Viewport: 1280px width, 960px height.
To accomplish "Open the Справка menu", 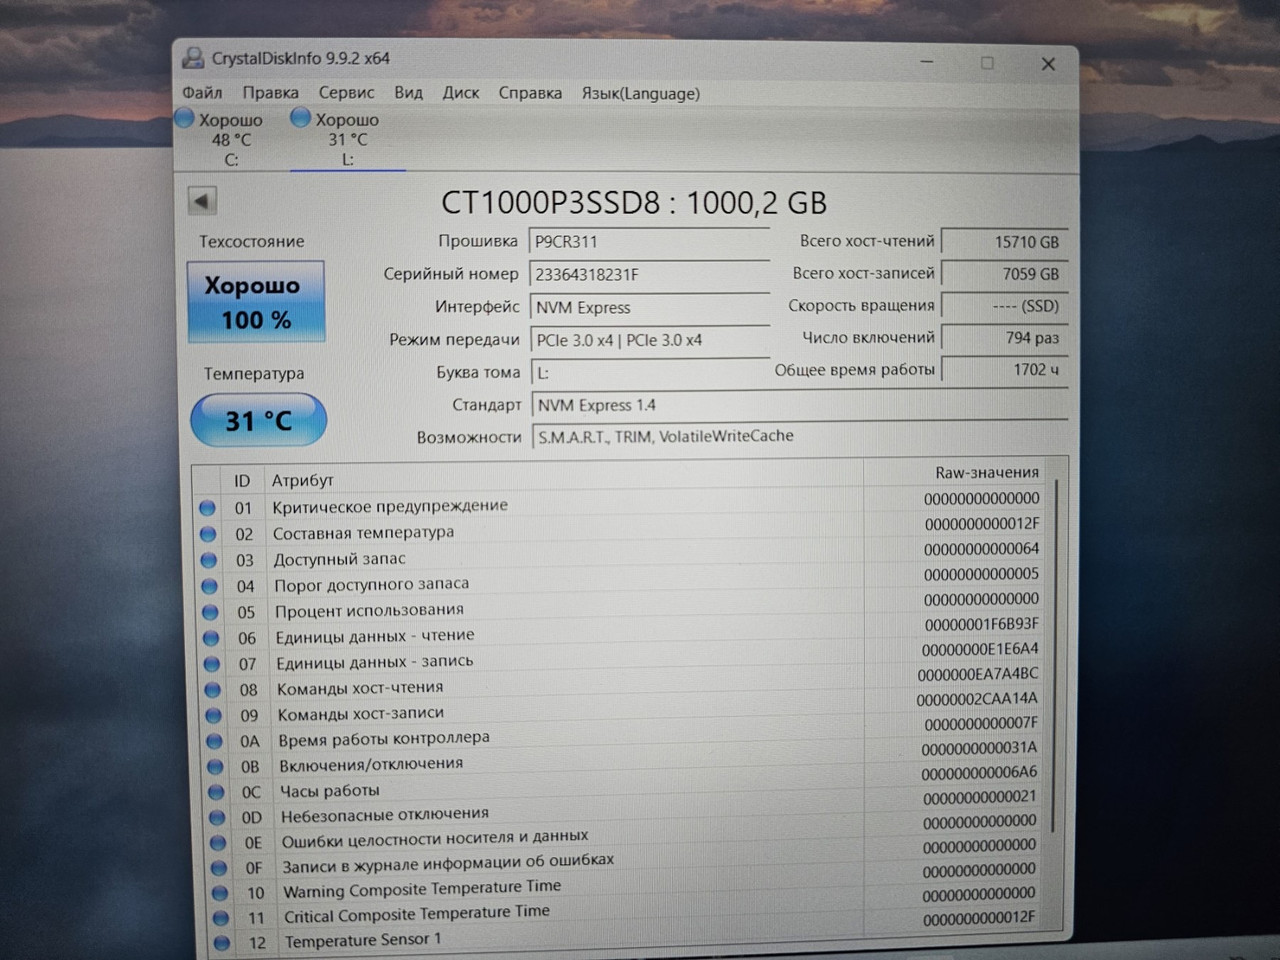I will coord(530,93).
